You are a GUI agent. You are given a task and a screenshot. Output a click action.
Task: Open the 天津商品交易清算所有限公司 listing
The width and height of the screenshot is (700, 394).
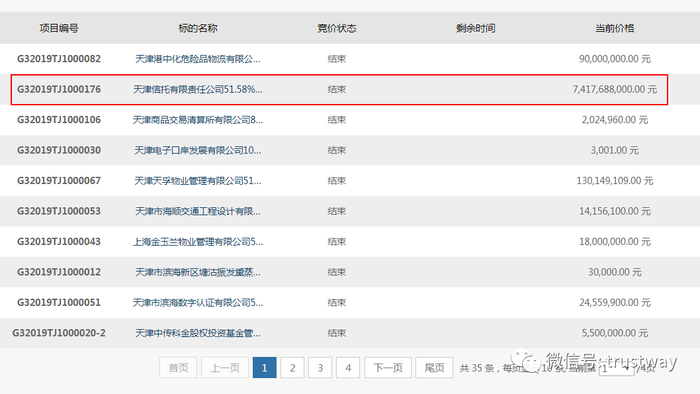[x=198, y=120]
